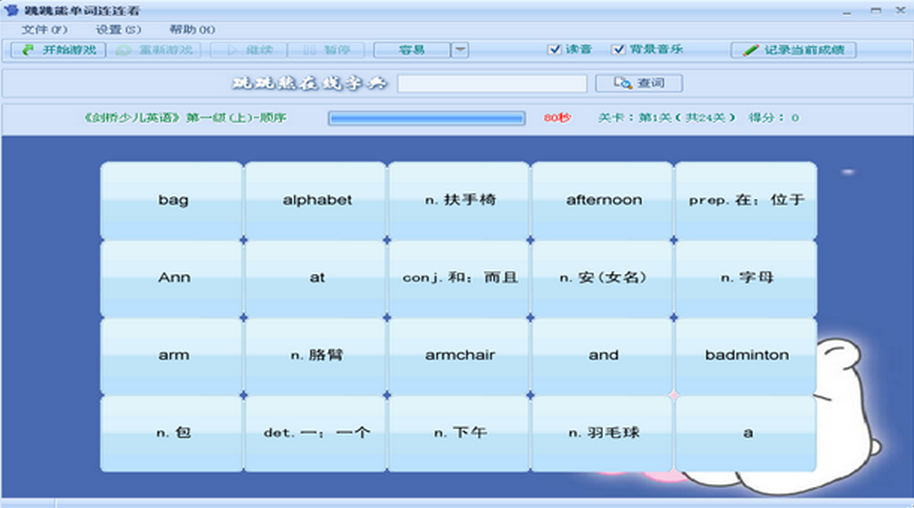Select the 'a' word card
Image resolution: width=914 pixels, height=508 pixels.
click(x=746, y=434)
